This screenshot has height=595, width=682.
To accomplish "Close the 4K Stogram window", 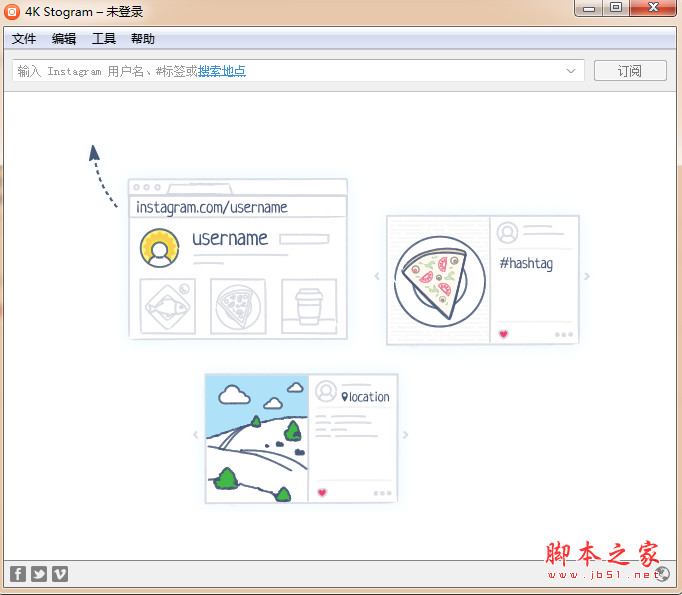I will pyautogui.click(x=653, y=8).
